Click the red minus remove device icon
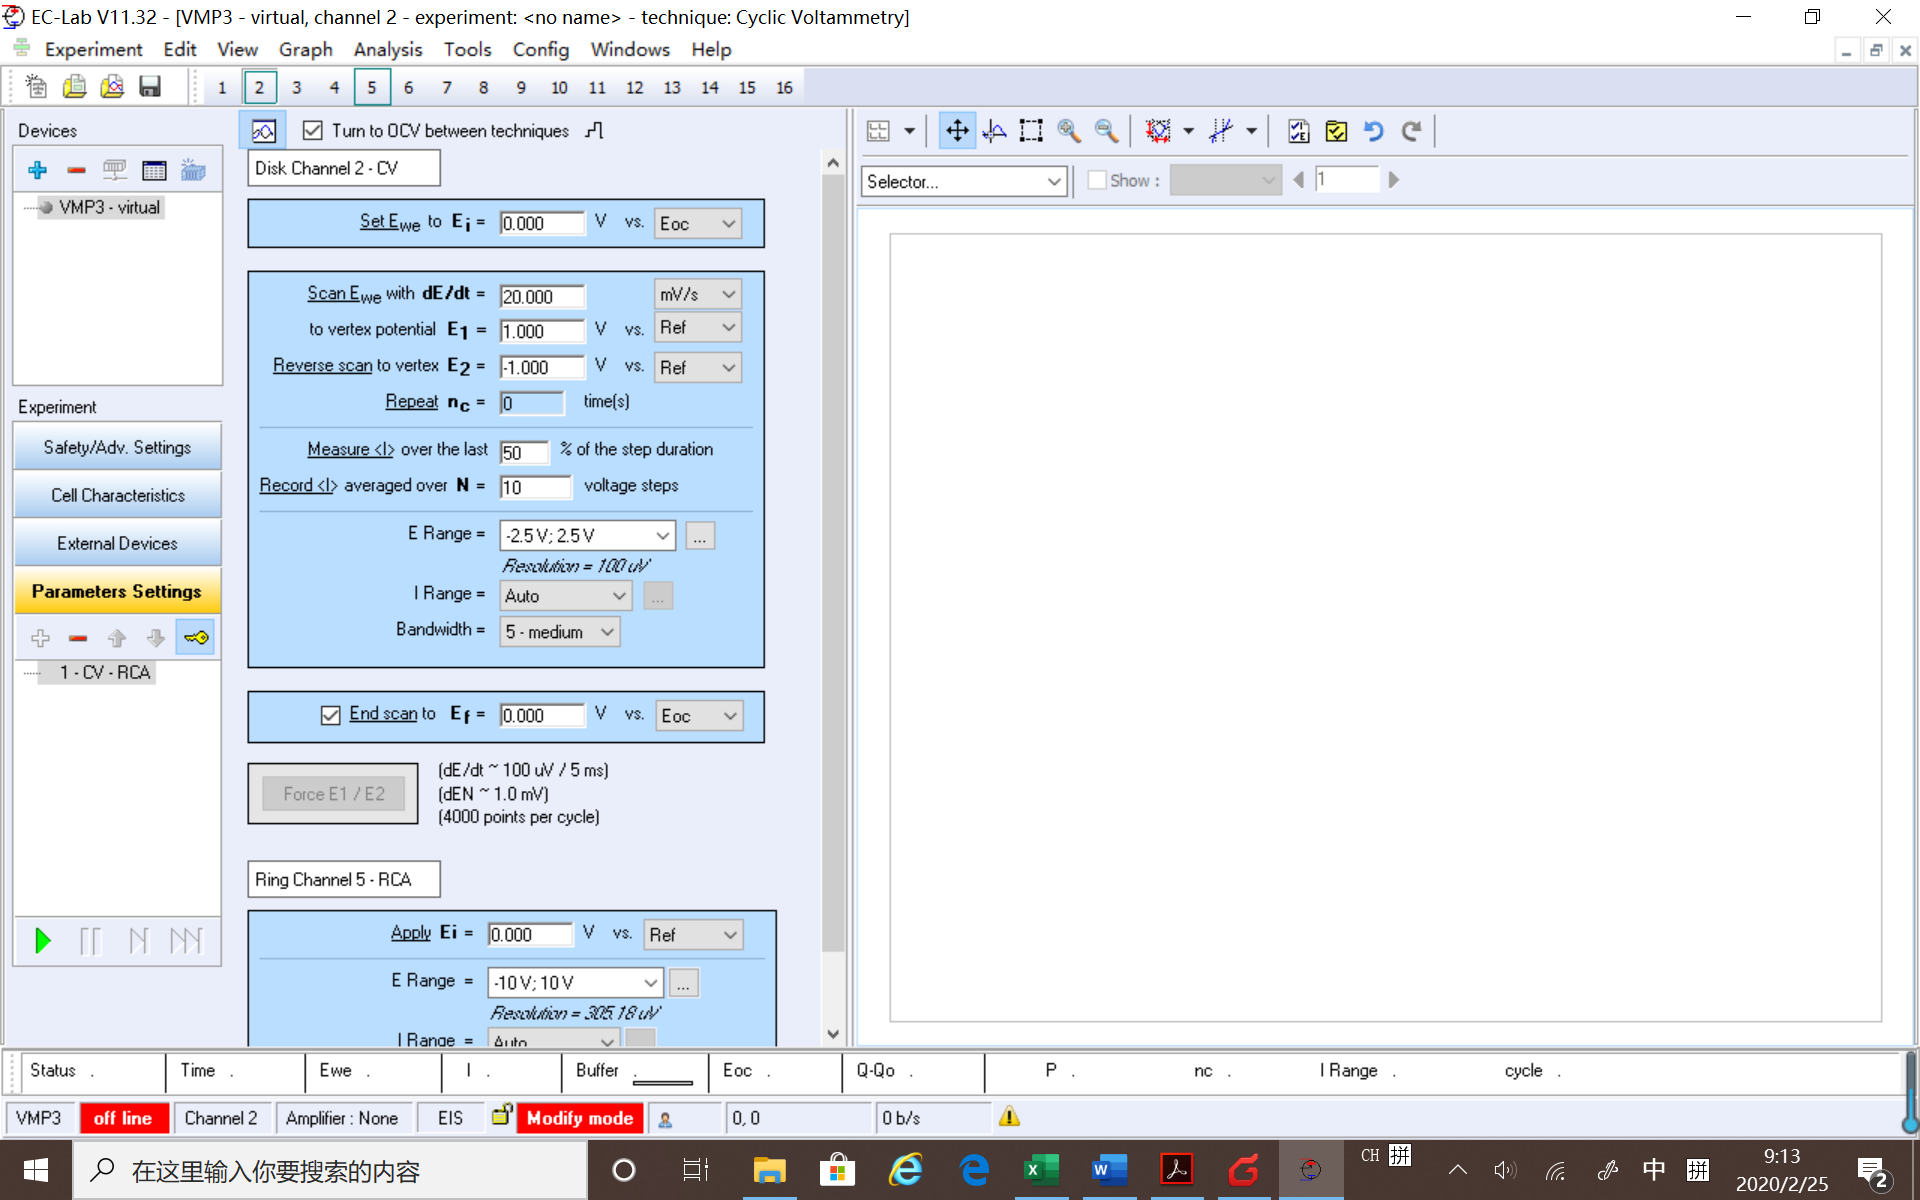This screenshot has width=1920, height=1200. [x=76, y=170]
